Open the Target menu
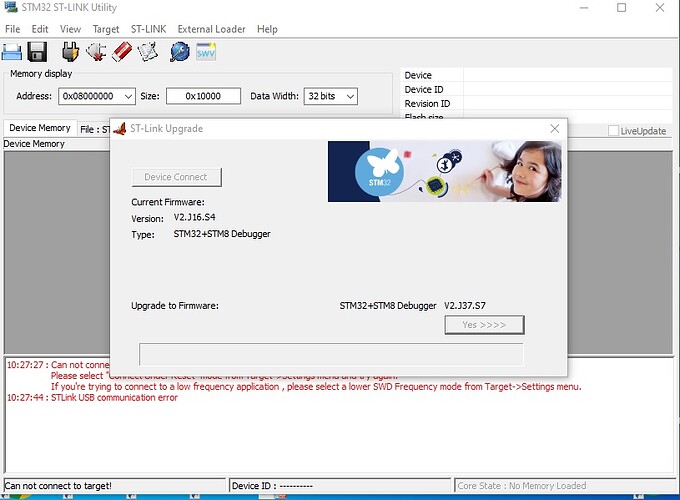Screen dimensions: 680x500 coord(105,29)
